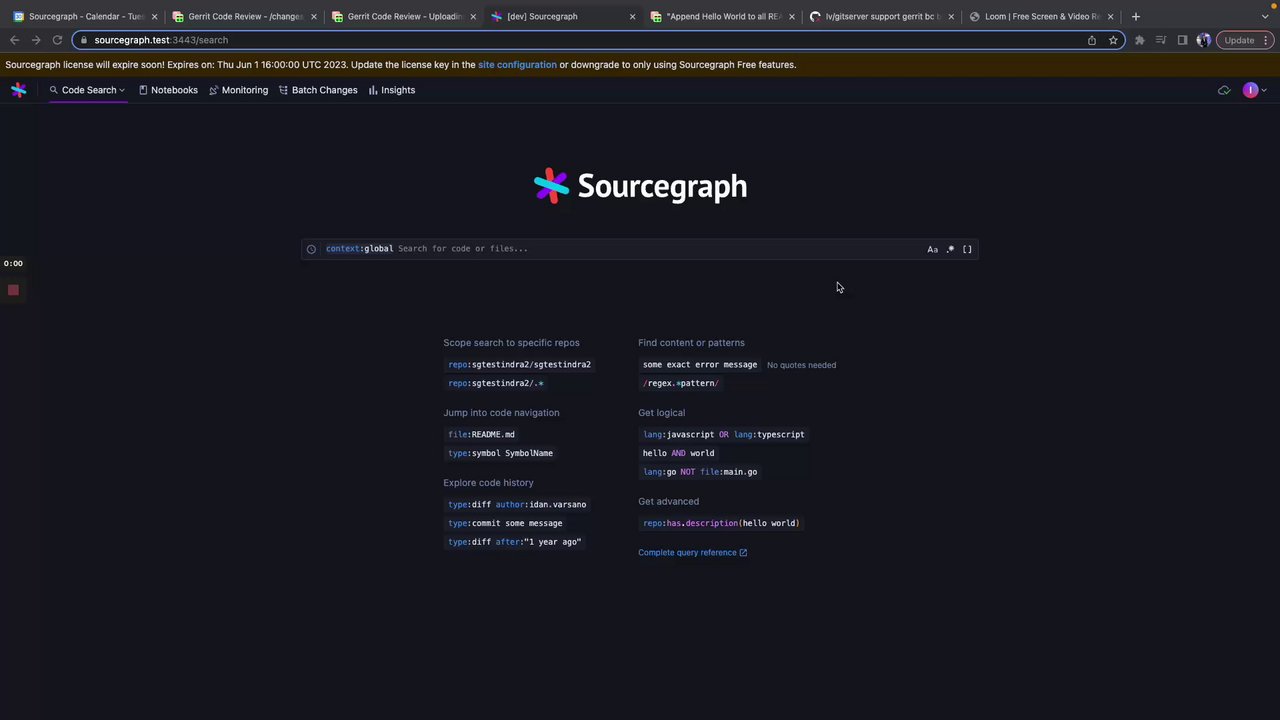Click the Chrome Update button
Image resolution: width=1280 pixels, height=720 pixels.
[x=1239, y=40]
